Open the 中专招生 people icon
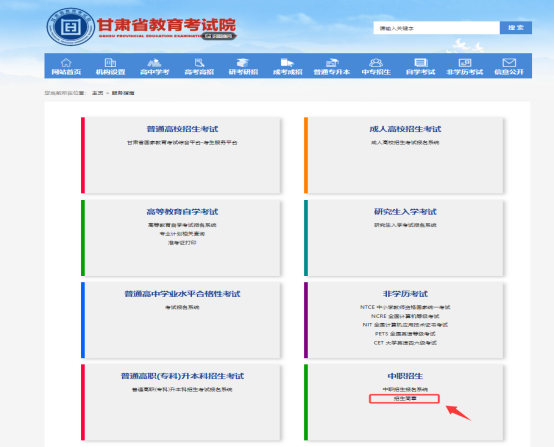This screenshot has width=554, height=447. pyautogui.click(x=376, y=63)
